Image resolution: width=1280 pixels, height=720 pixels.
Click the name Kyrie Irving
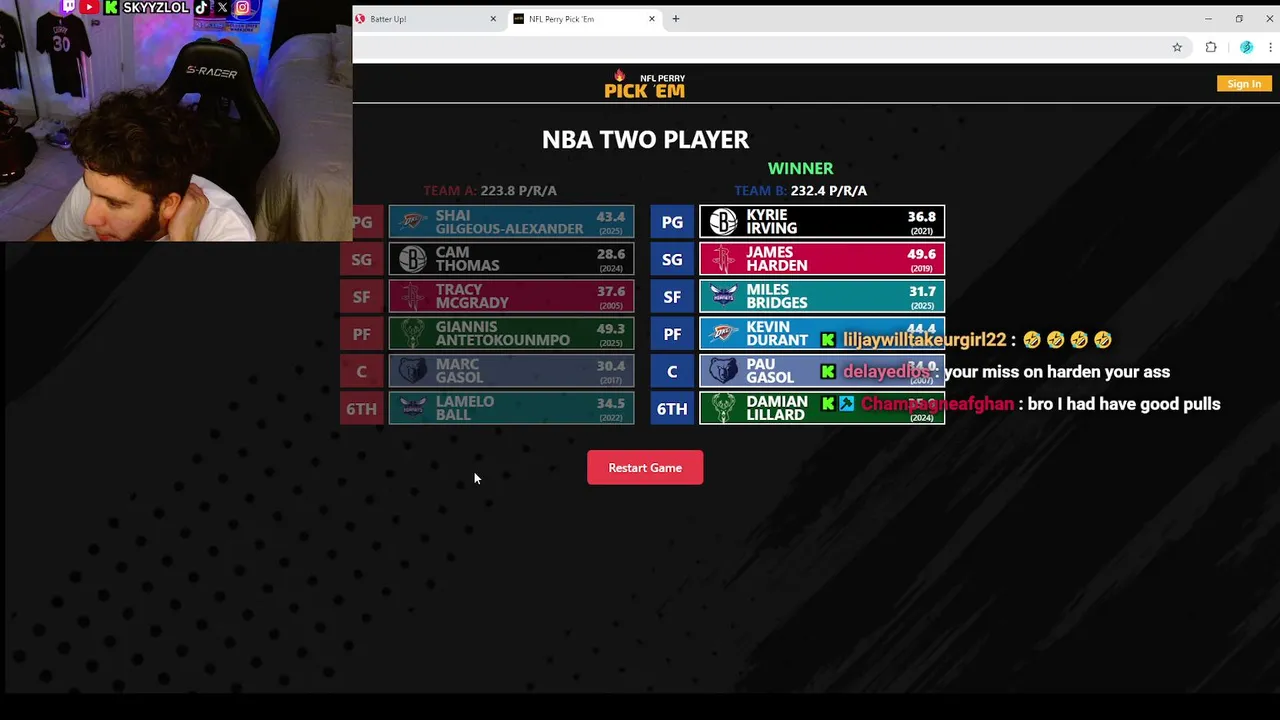click(771, 222)
